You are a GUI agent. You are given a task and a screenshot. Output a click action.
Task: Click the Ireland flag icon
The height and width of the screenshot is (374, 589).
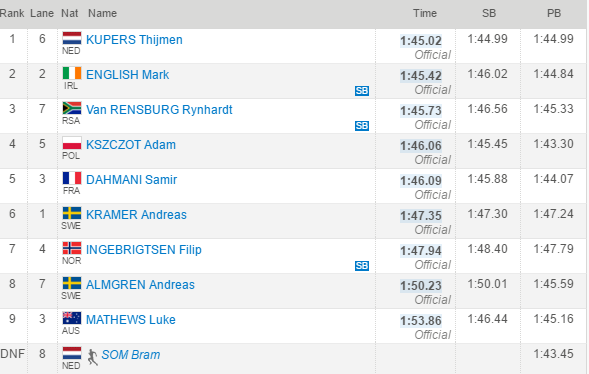[72, 73]
